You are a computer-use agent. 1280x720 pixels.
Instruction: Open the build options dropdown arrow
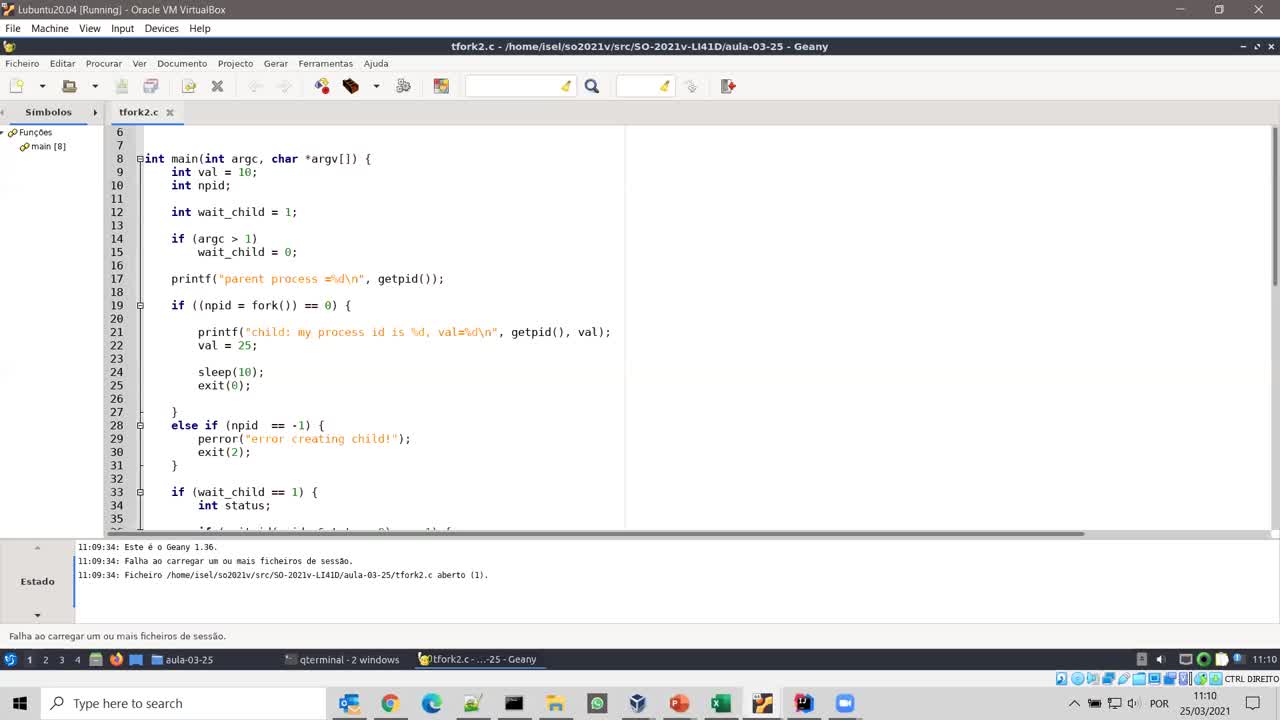coord(376,86)
